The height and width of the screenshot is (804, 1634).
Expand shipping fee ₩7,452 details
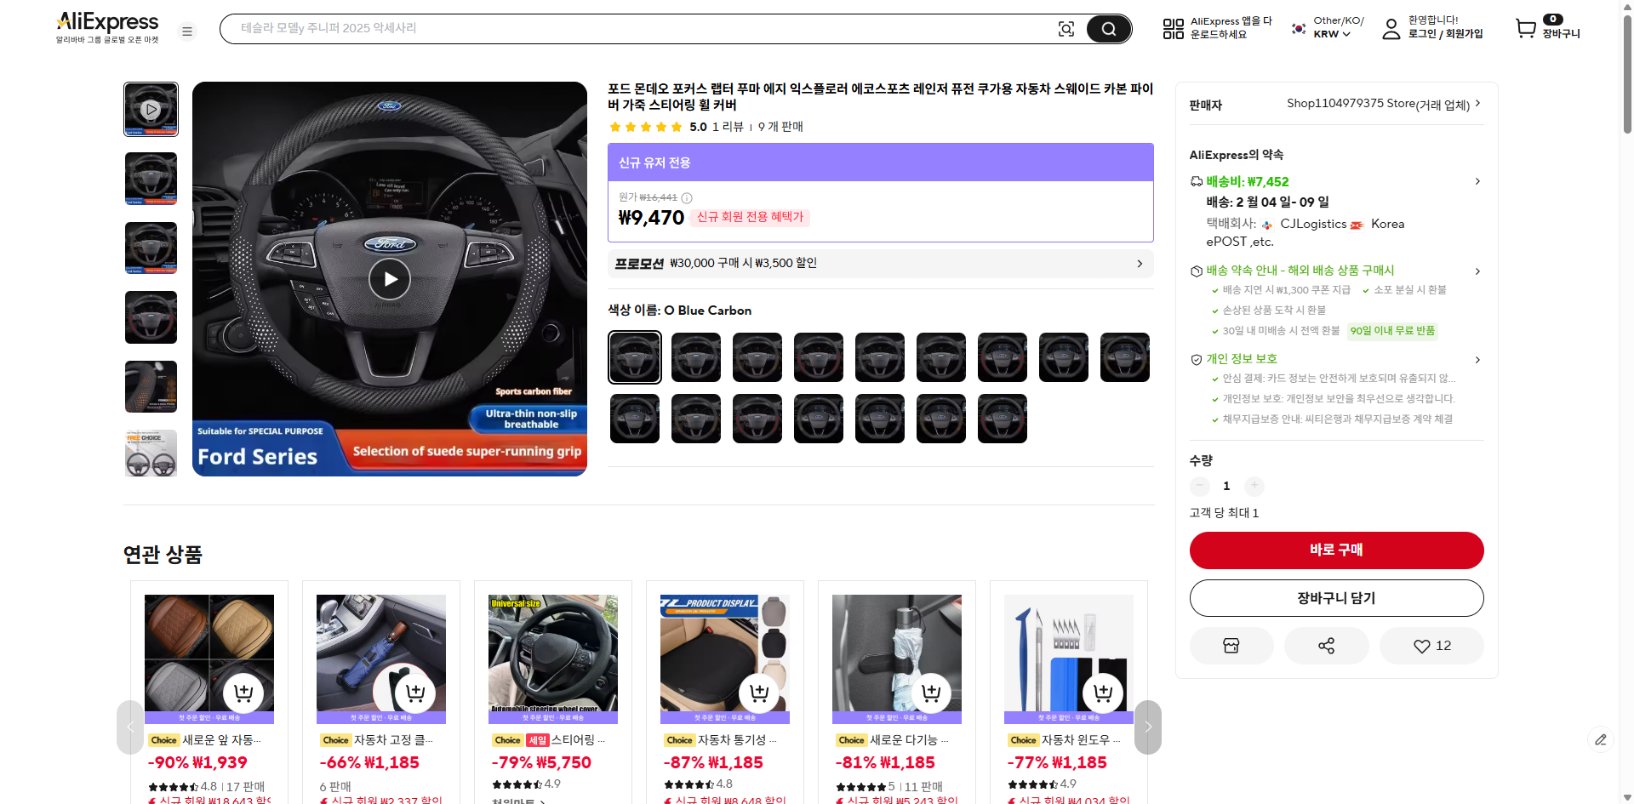pyautogui.click(x=1336, y=182)
